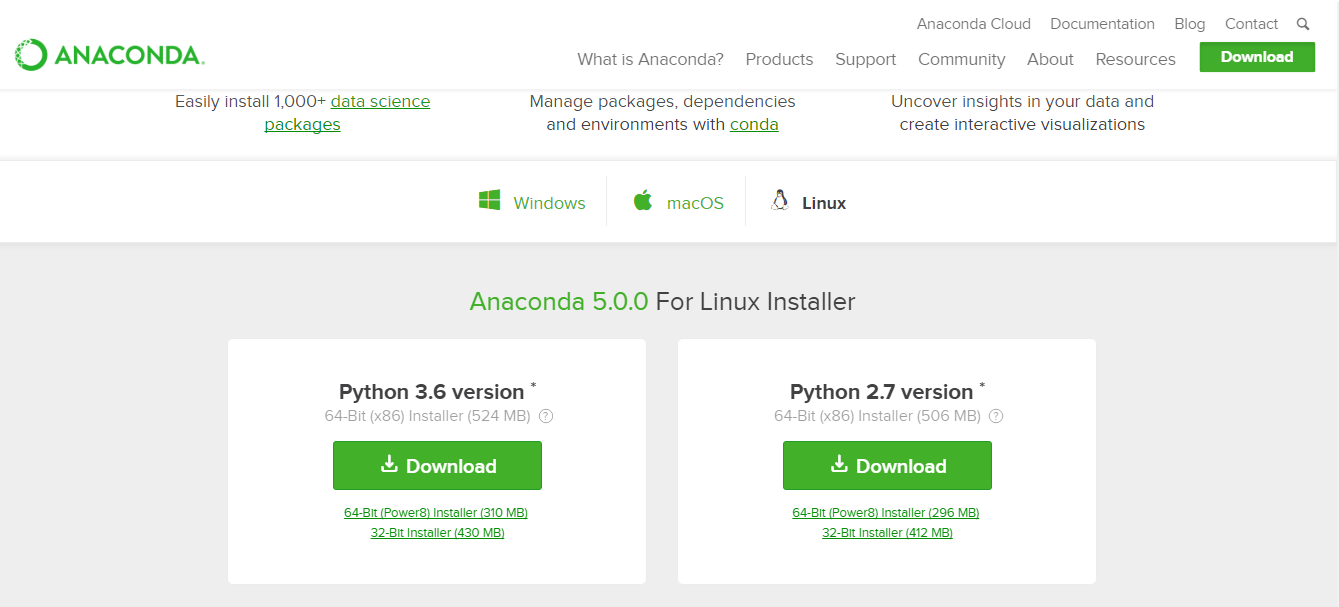Image resolution: width=1339 pixels, height=607 pixels.
Task: Download the Python 3.6 version installer
Action: 437,466
